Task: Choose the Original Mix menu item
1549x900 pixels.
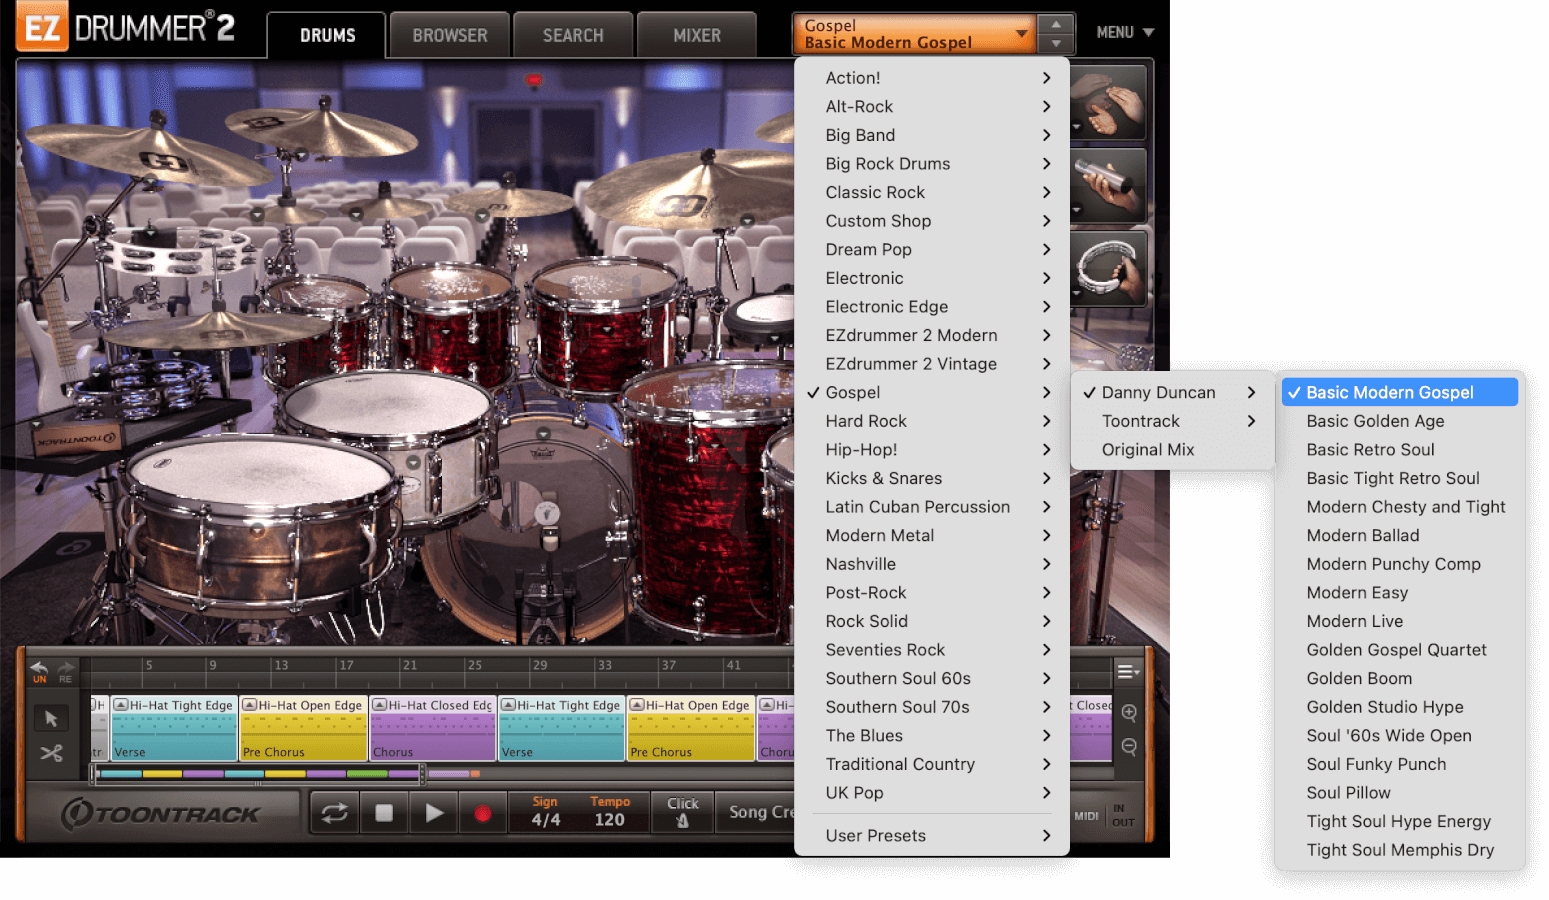Action: pos(1172,450)
